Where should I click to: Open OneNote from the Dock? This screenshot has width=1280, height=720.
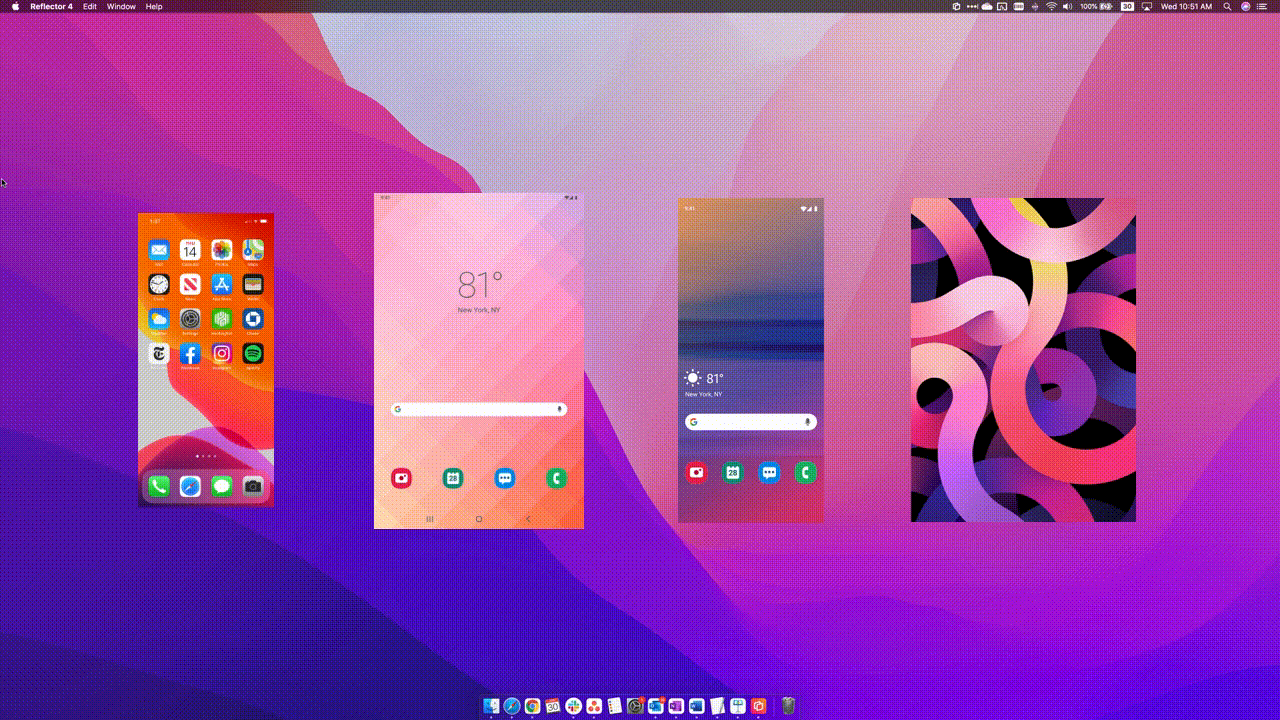coord(676,706)
